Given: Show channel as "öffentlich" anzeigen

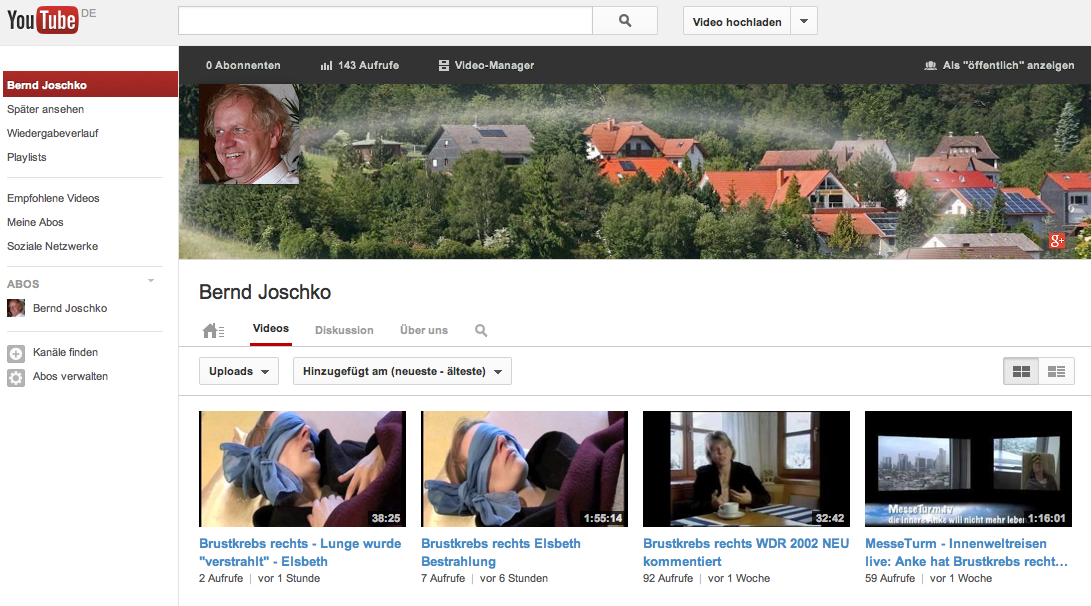Looking at the screenshot, I should pyautogui.click(x=999, y=65).
